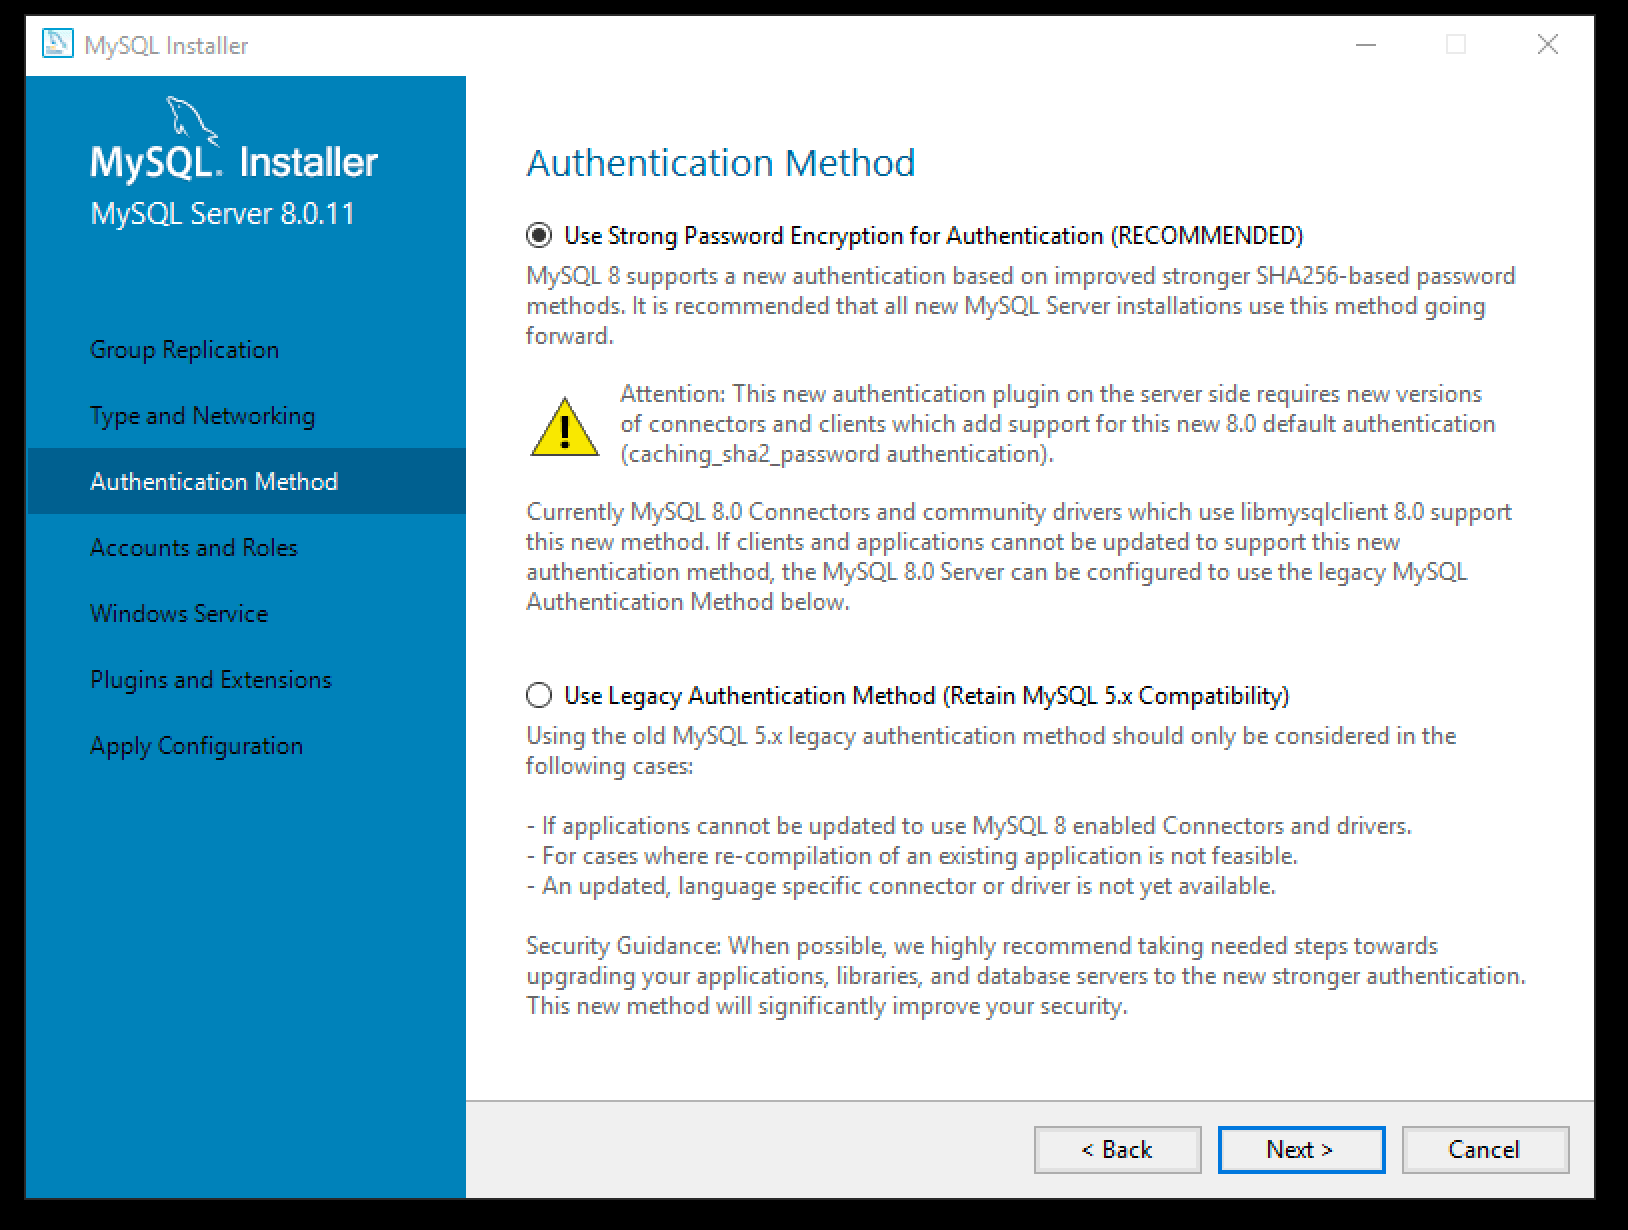Click the disabled maximize window button
The image size is (1628, 1230).
point(1456,45)
